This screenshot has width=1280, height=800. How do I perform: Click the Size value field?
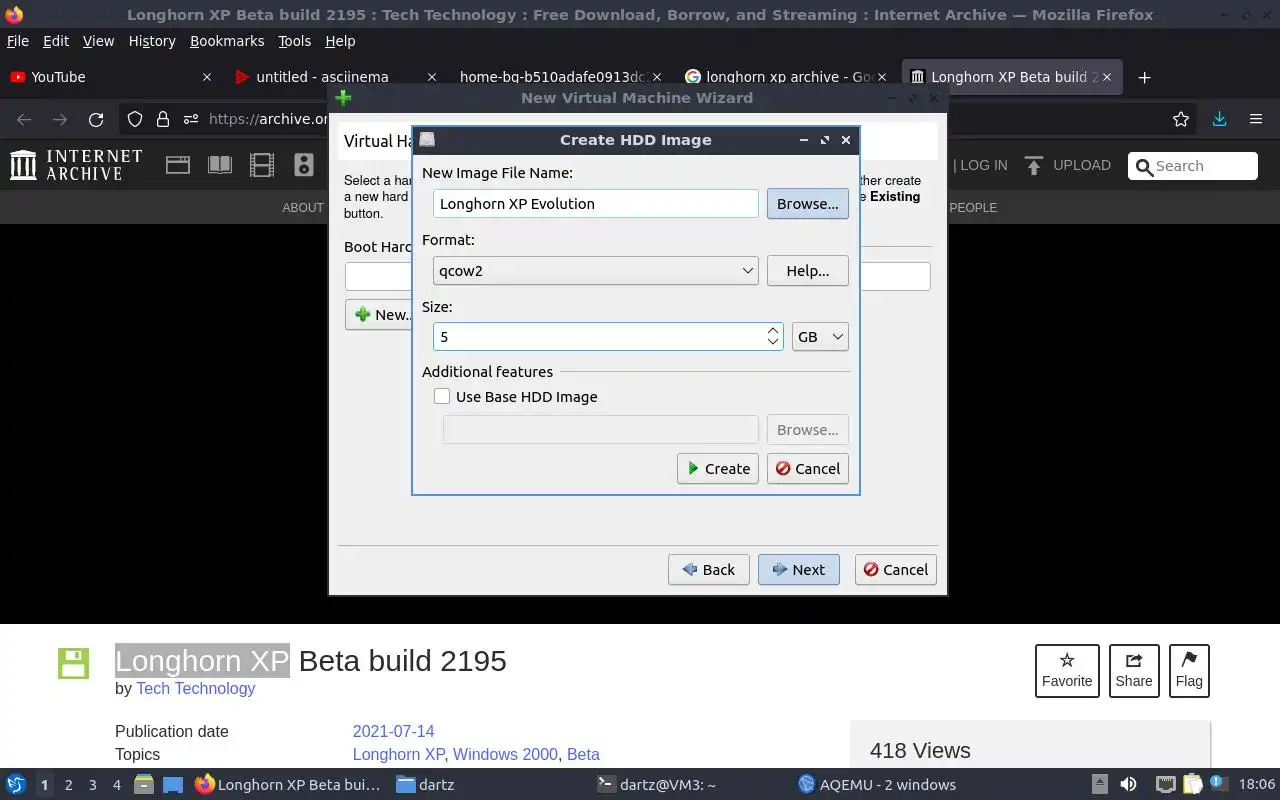[x=600, y=337]
